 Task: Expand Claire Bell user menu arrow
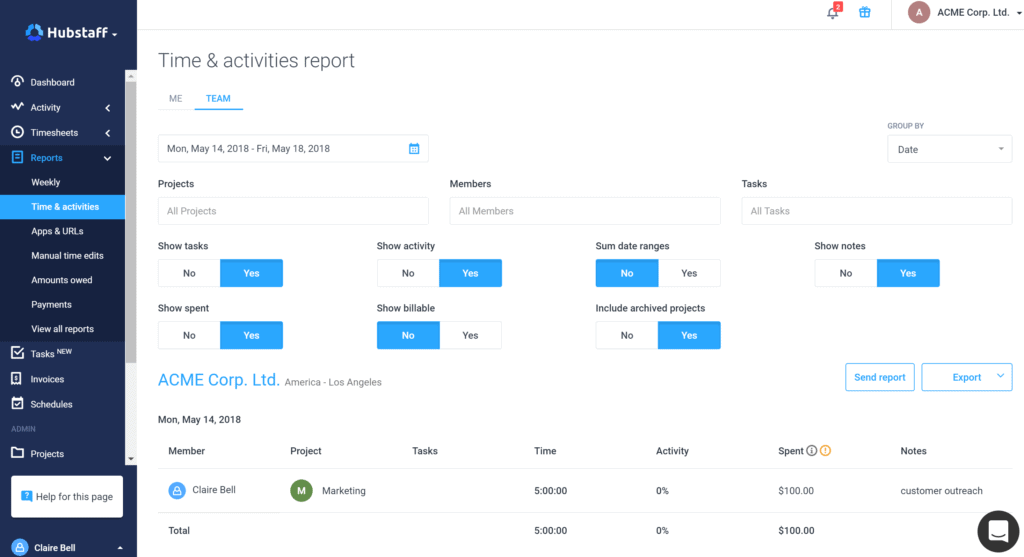point(120,548)
